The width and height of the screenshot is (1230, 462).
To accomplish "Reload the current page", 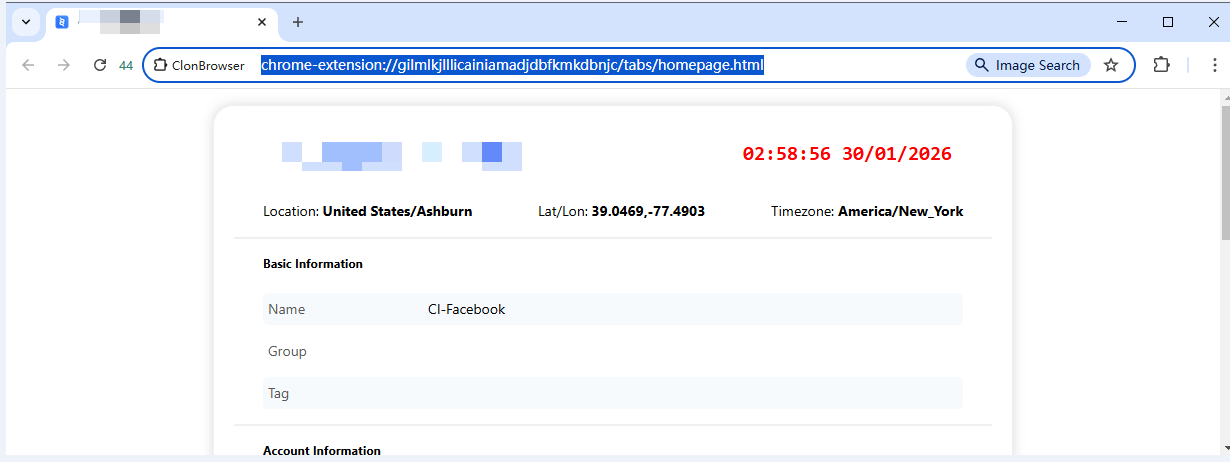I will pyautogui.click(x=100, y=65).
